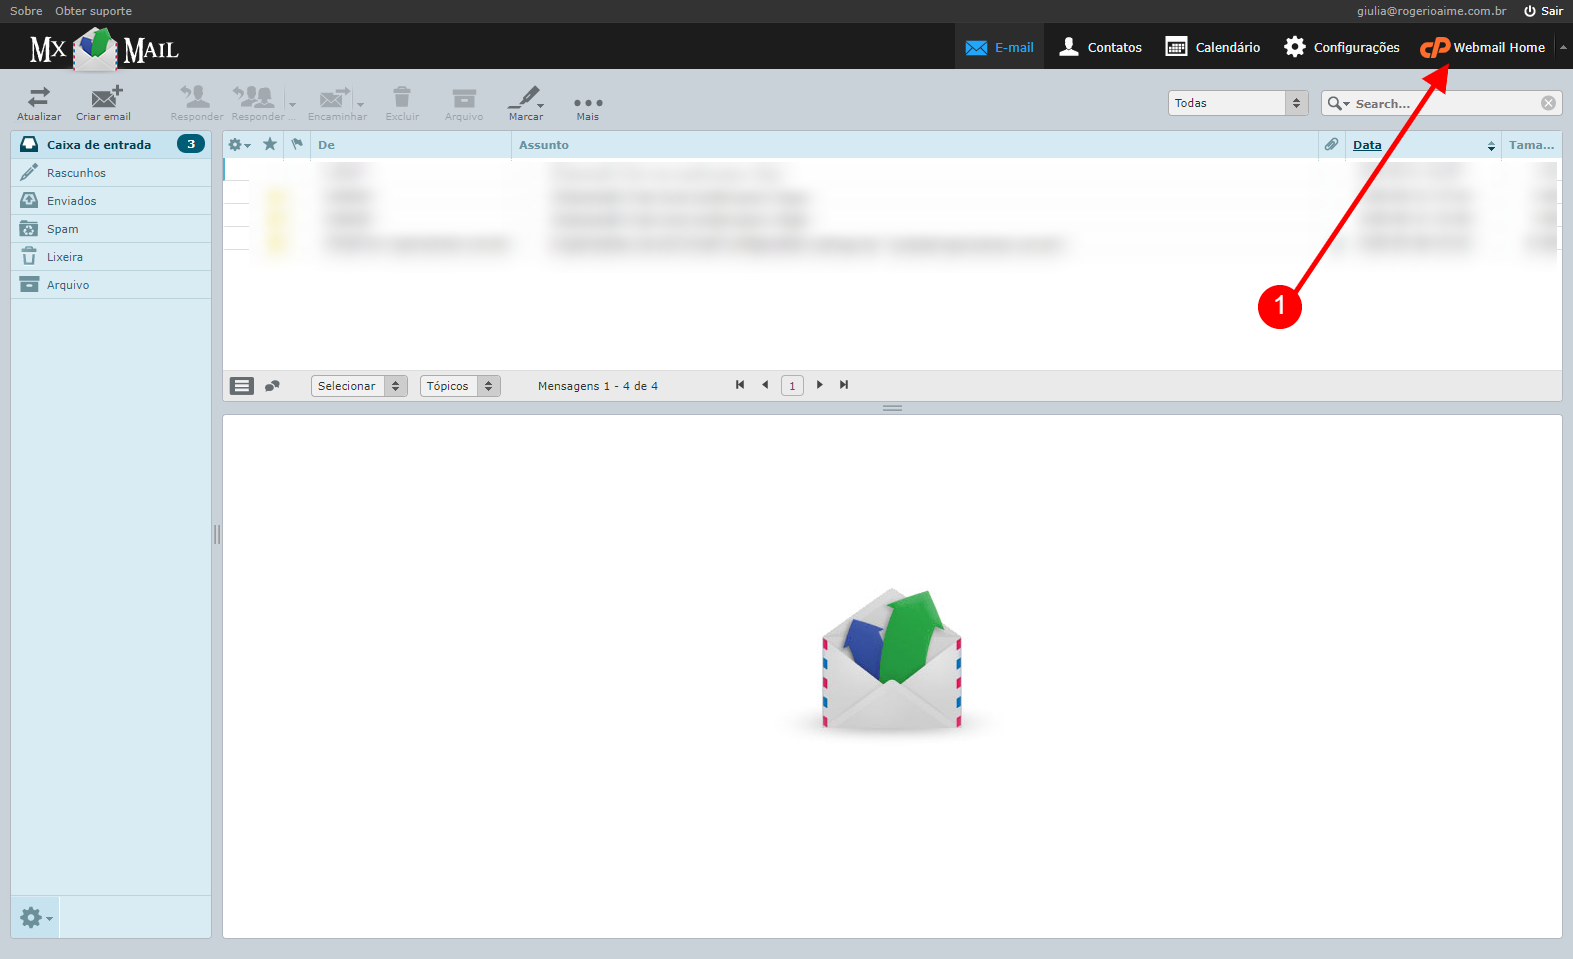This screenshot has height=959, width=1573.
Task: Clear the search box with the X icon
Action: (x=1548, y=103)
